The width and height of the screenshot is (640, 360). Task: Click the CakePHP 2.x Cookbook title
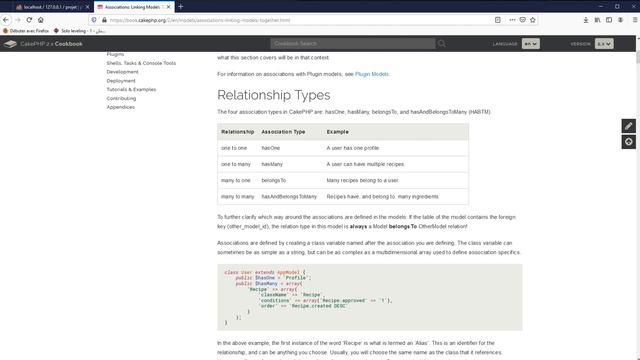[51, 44]
